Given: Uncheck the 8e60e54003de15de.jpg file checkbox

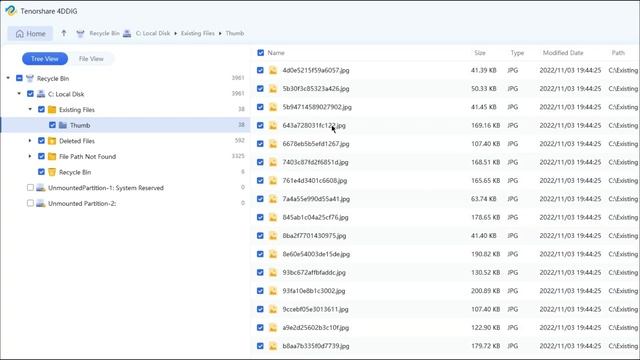Looking at the screenshot, I should pos(260,254).
